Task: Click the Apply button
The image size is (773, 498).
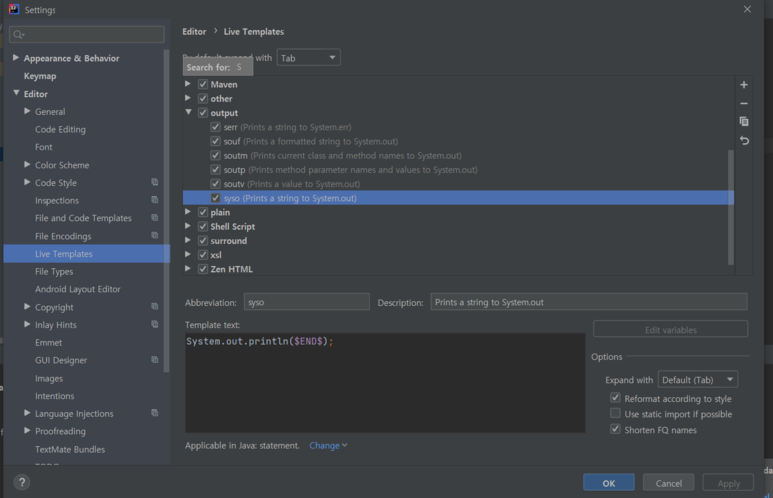Action: pyautogui.click(x=728, y=483)
